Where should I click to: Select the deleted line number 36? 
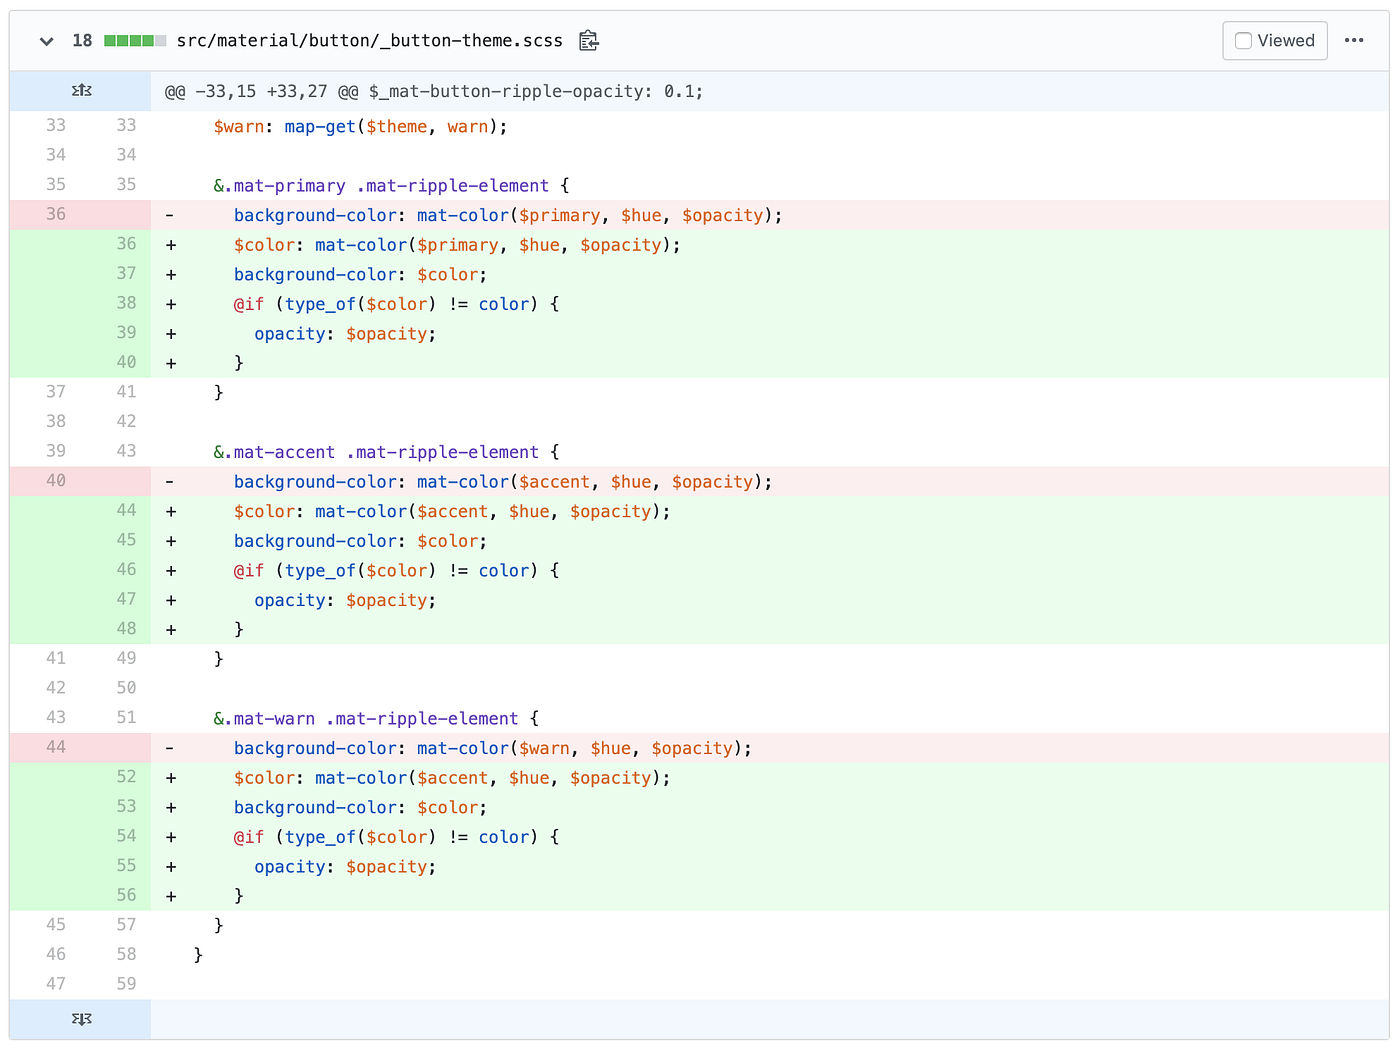(x=56, y=214)
